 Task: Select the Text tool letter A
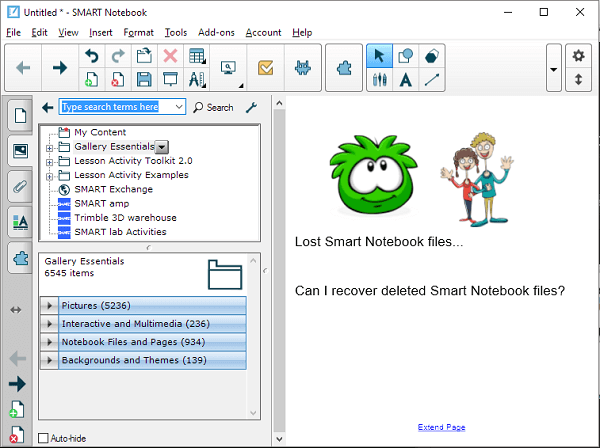coord(406,80)
